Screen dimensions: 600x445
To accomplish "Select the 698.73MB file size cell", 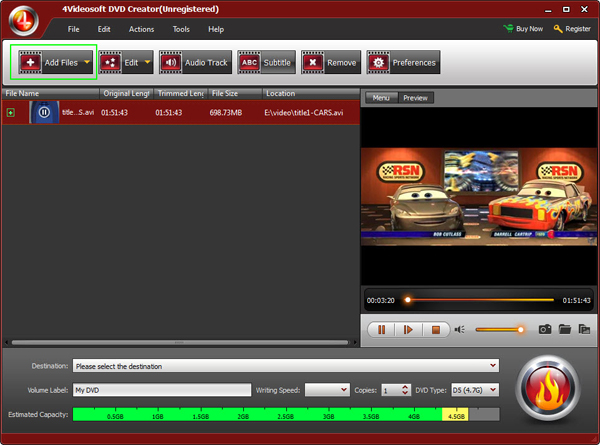I will 225,112.
